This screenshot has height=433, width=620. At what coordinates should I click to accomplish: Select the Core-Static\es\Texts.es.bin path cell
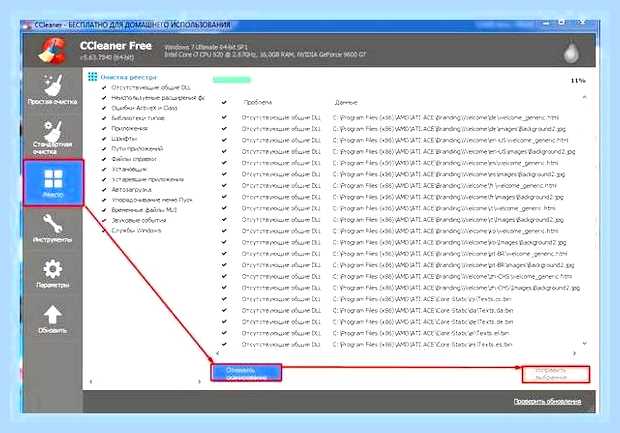(422, 344)
